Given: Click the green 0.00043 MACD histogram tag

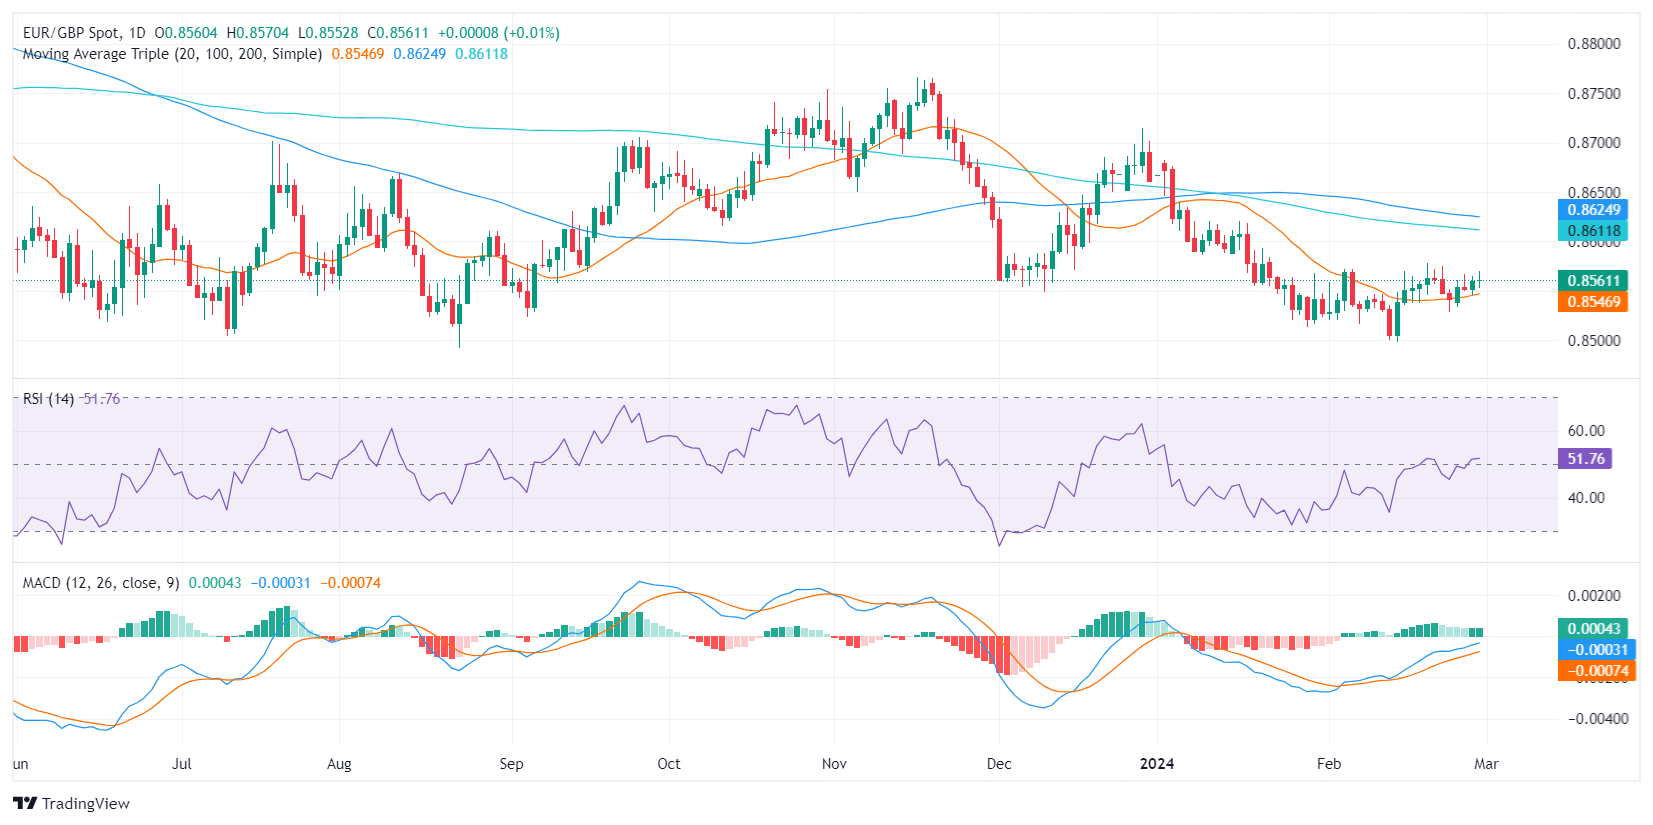Looking at the screenshot, I should pos(1592,629).
